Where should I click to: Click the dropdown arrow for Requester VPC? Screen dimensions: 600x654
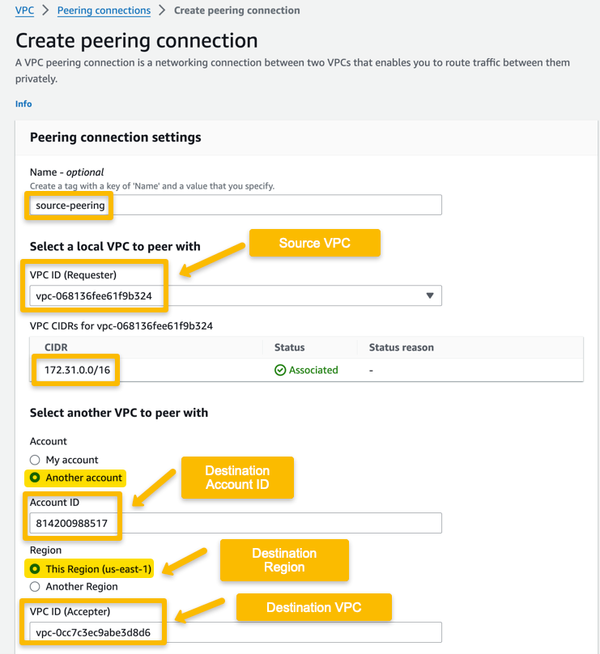pos(430,296)
